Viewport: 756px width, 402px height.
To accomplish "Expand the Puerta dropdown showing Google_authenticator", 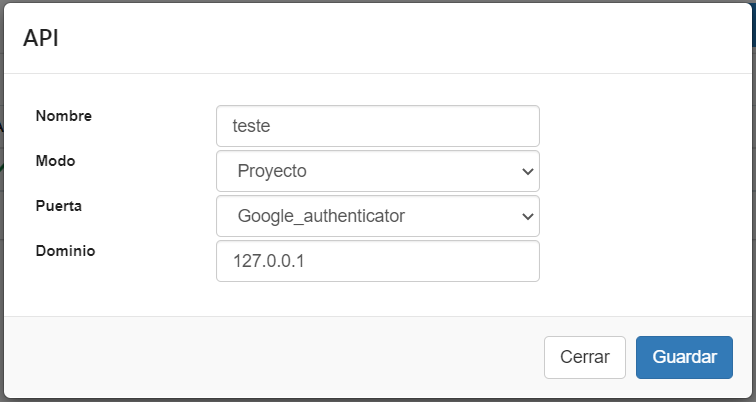I will [x=377, y=216].
